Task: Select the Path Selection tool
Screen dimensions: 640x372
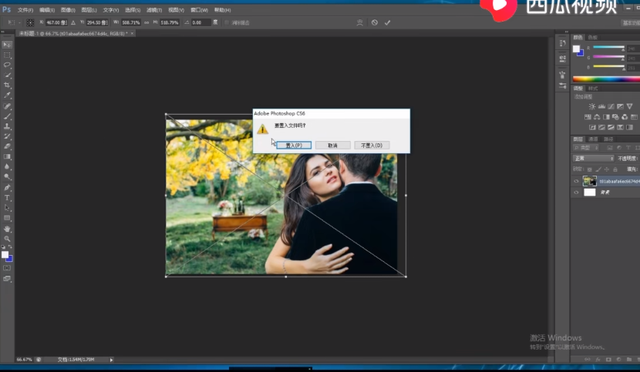Action: point(7,208)
